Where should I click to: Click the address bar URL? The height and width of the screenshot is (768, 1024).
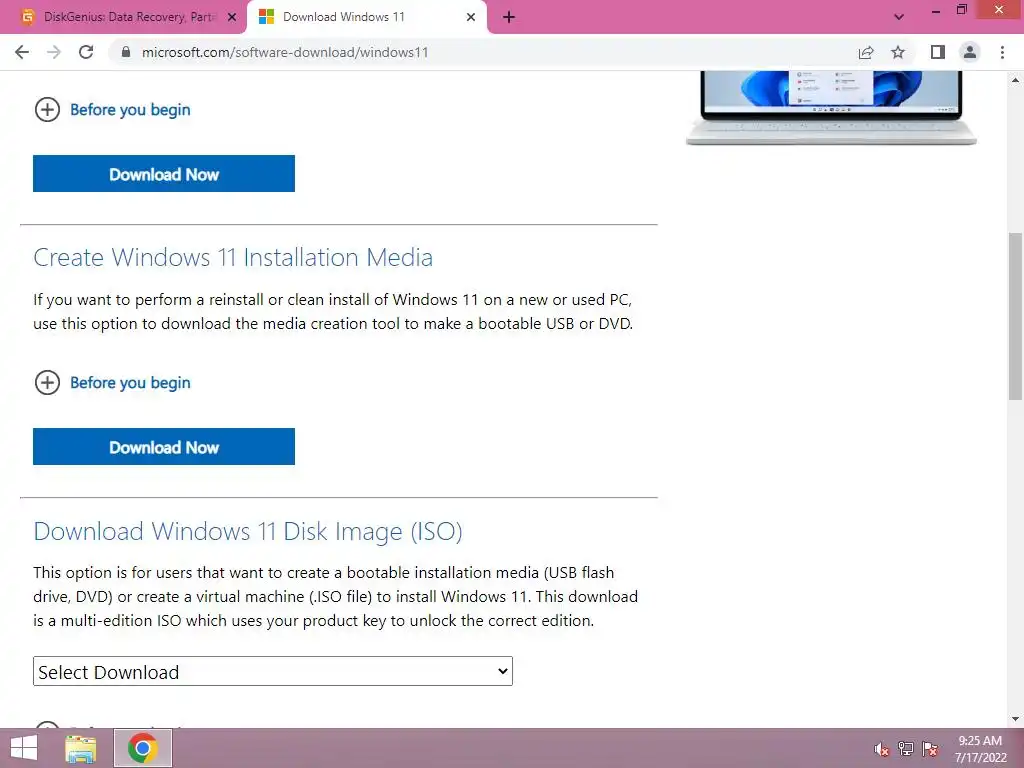[285, 52]
